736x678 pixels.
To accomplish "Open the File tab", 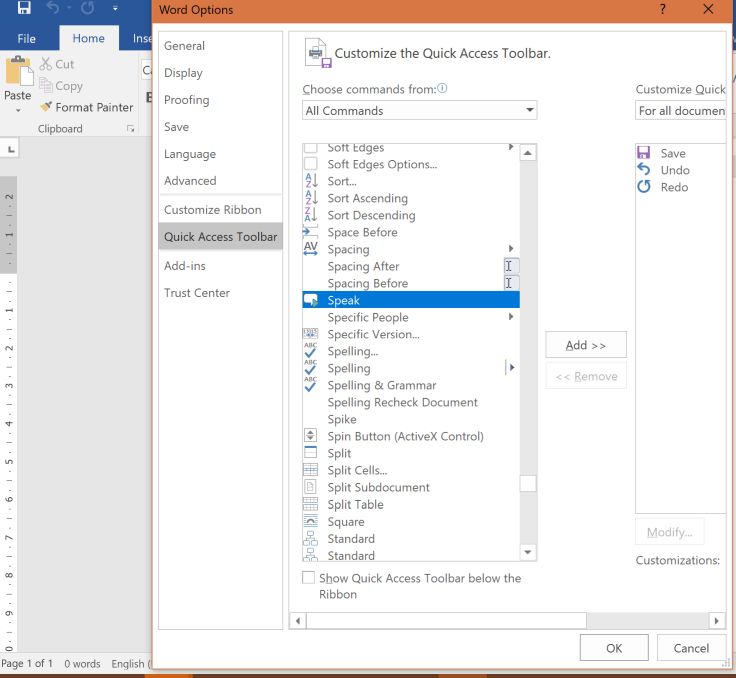I will click(26, 39).
